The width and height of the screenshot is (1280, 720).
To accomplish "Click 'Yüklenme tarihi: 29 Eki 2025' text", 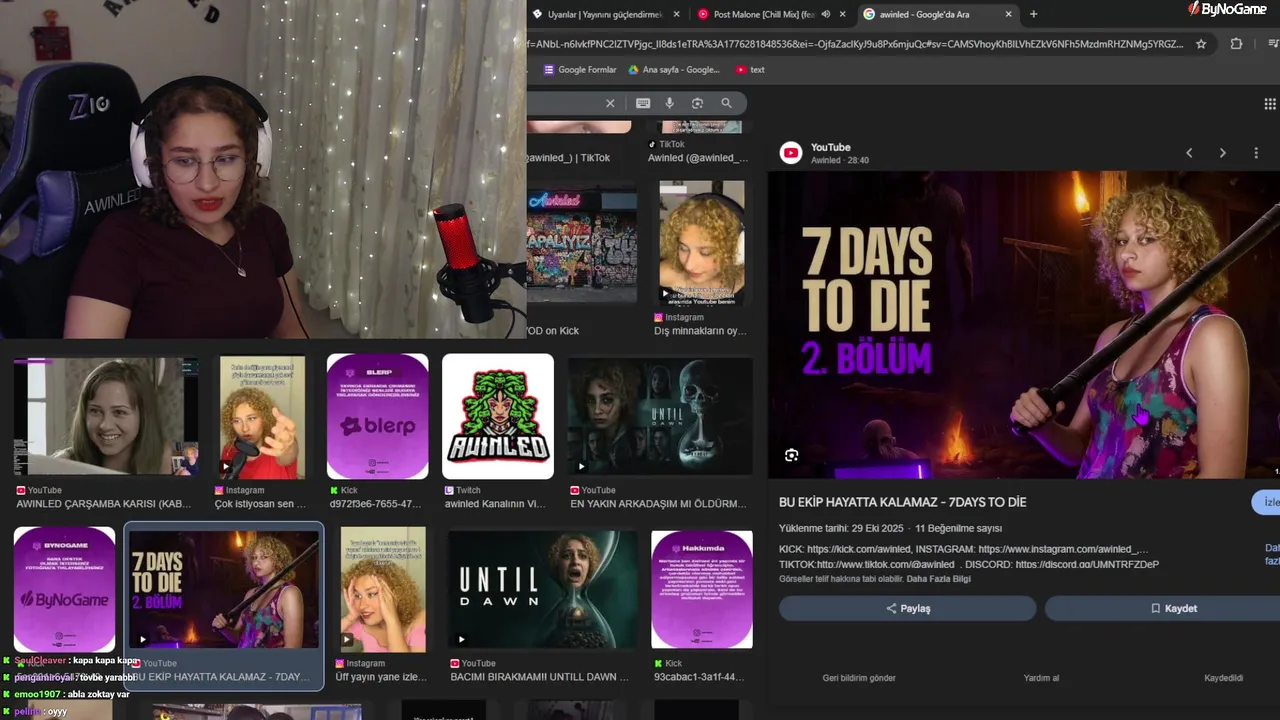I will (841, 528).
